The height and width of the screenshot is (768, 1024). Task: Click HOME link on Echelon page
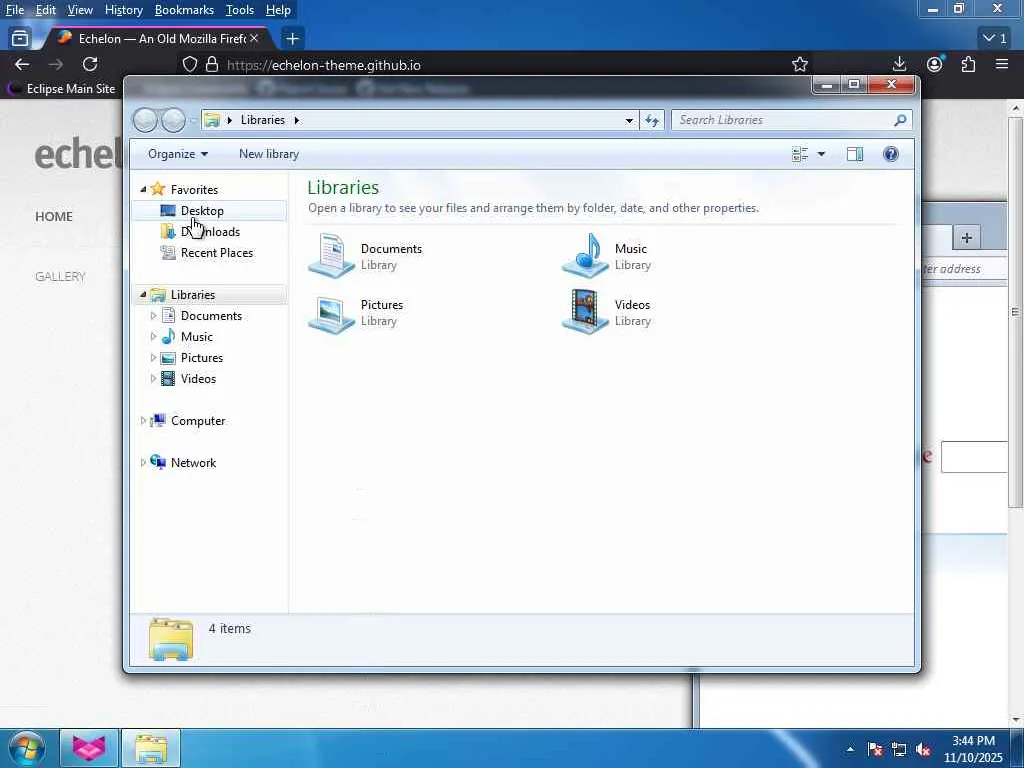(54, 217)
